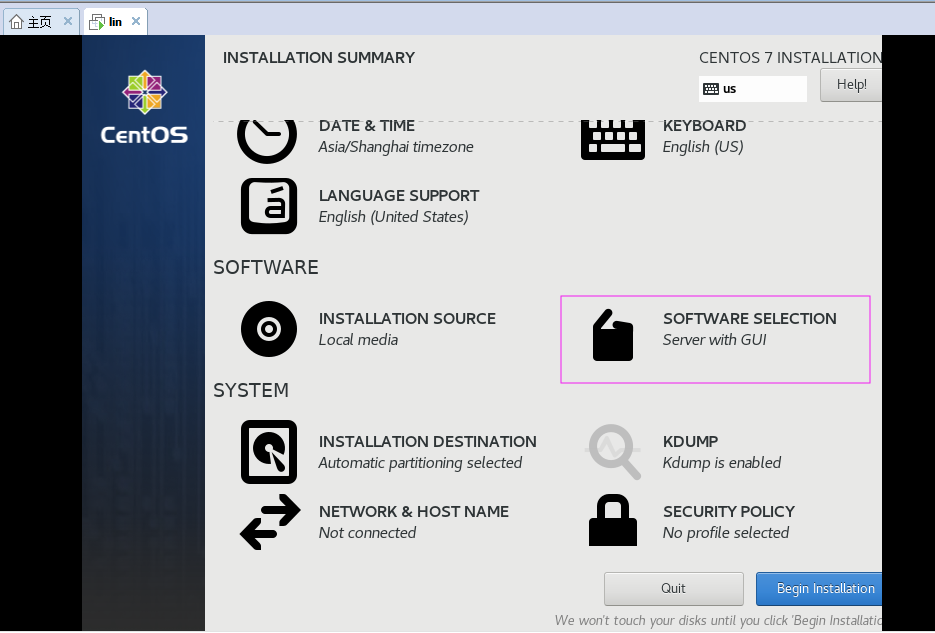Image resolution: width=935 pixels, height=633 pixels.
Task: Click Kdump is enabled text
Action: point(722,463)
